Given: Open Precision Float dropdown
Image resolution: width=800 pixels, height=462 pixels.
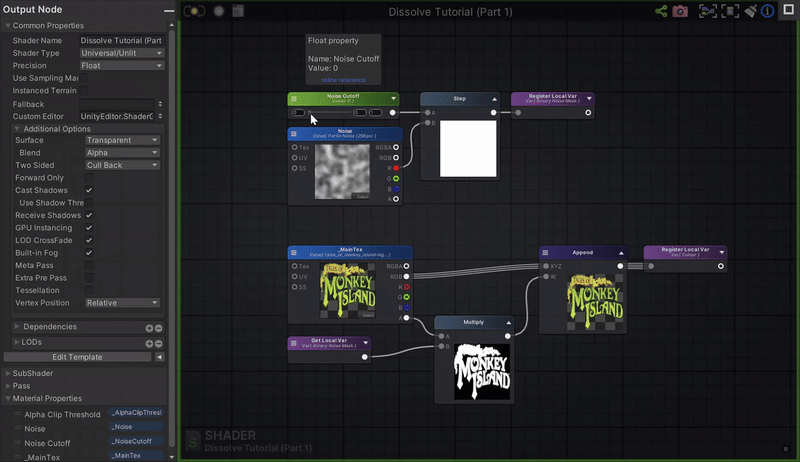Looking at the screenshot, I should 122,65.
